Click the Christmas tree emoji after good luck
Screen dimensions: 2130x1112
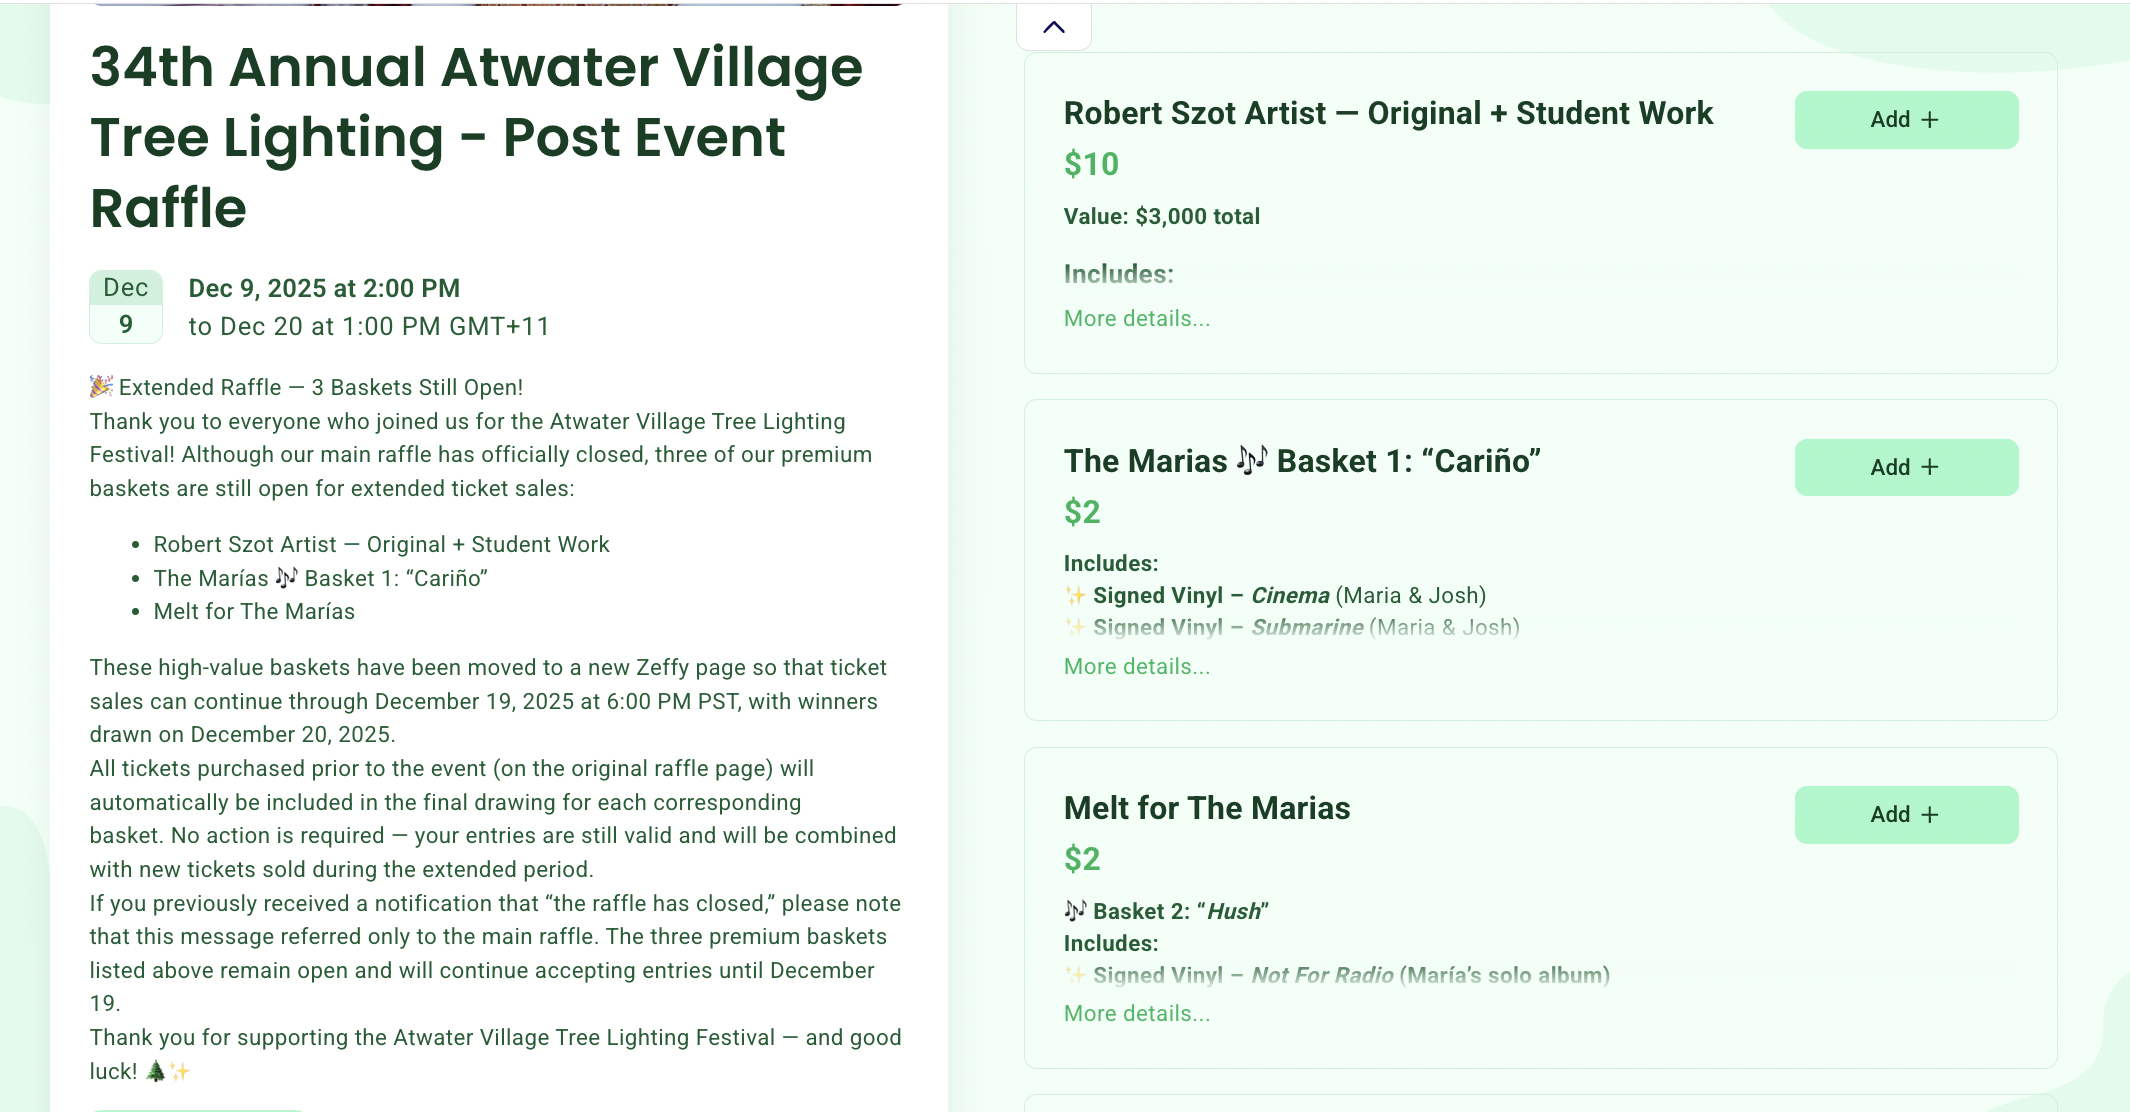pos(156,1071)
